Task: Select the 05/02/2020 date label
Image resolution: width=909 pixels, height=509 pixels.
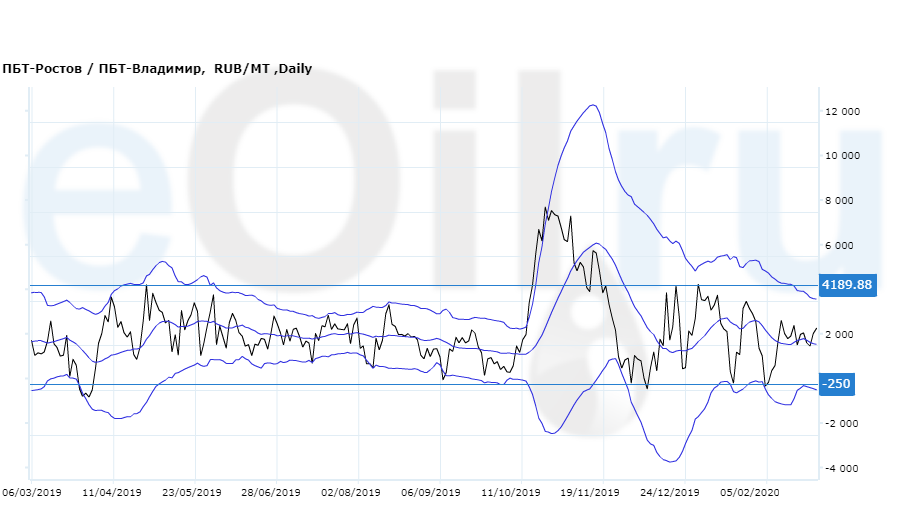Action: tap(750, 492)
